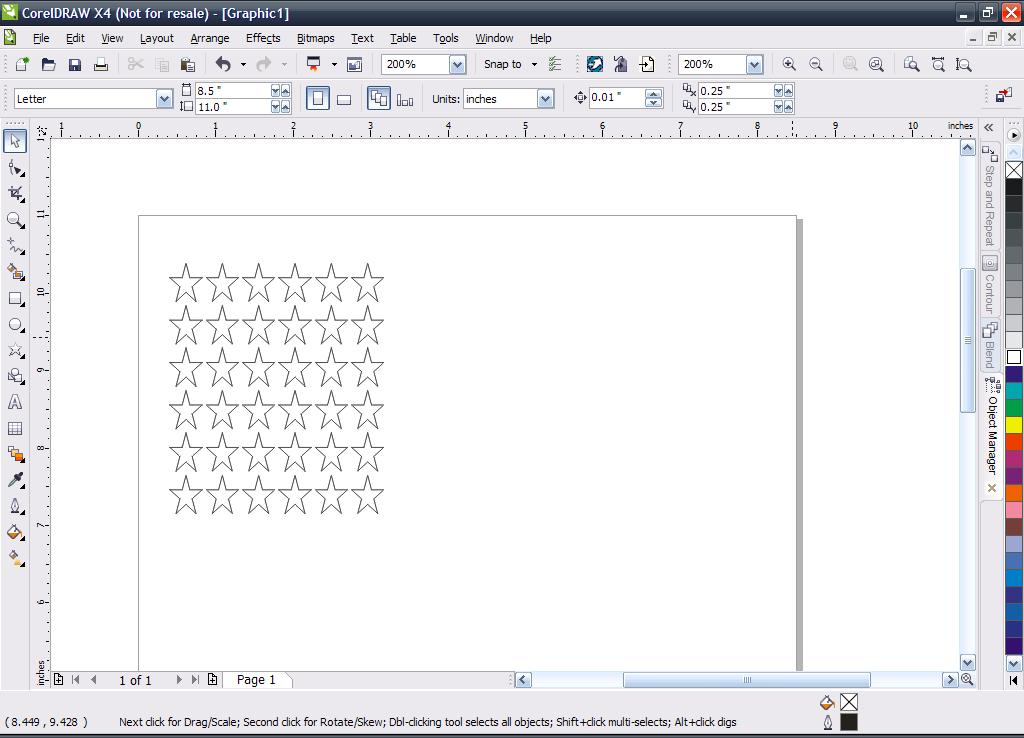Image resolution: width=1024 pixels, height=738 pixels.
Task: Open the Letter paper size dropdown
Action: (x=164, y=99)
